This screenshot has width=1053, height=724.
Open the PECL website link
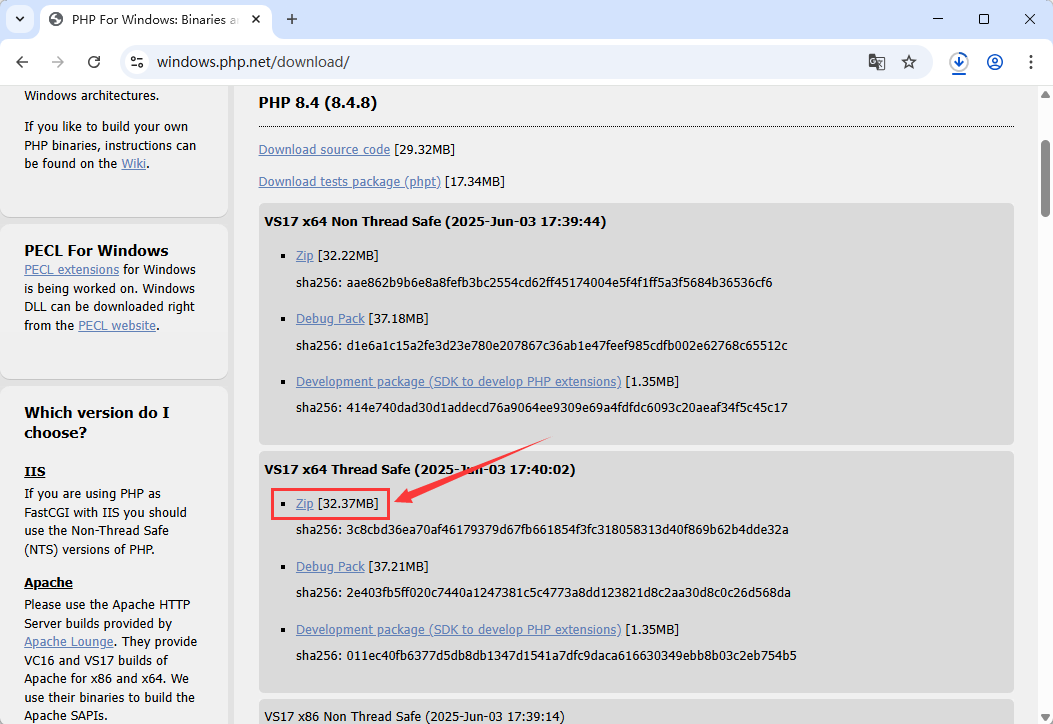(118, 326)
